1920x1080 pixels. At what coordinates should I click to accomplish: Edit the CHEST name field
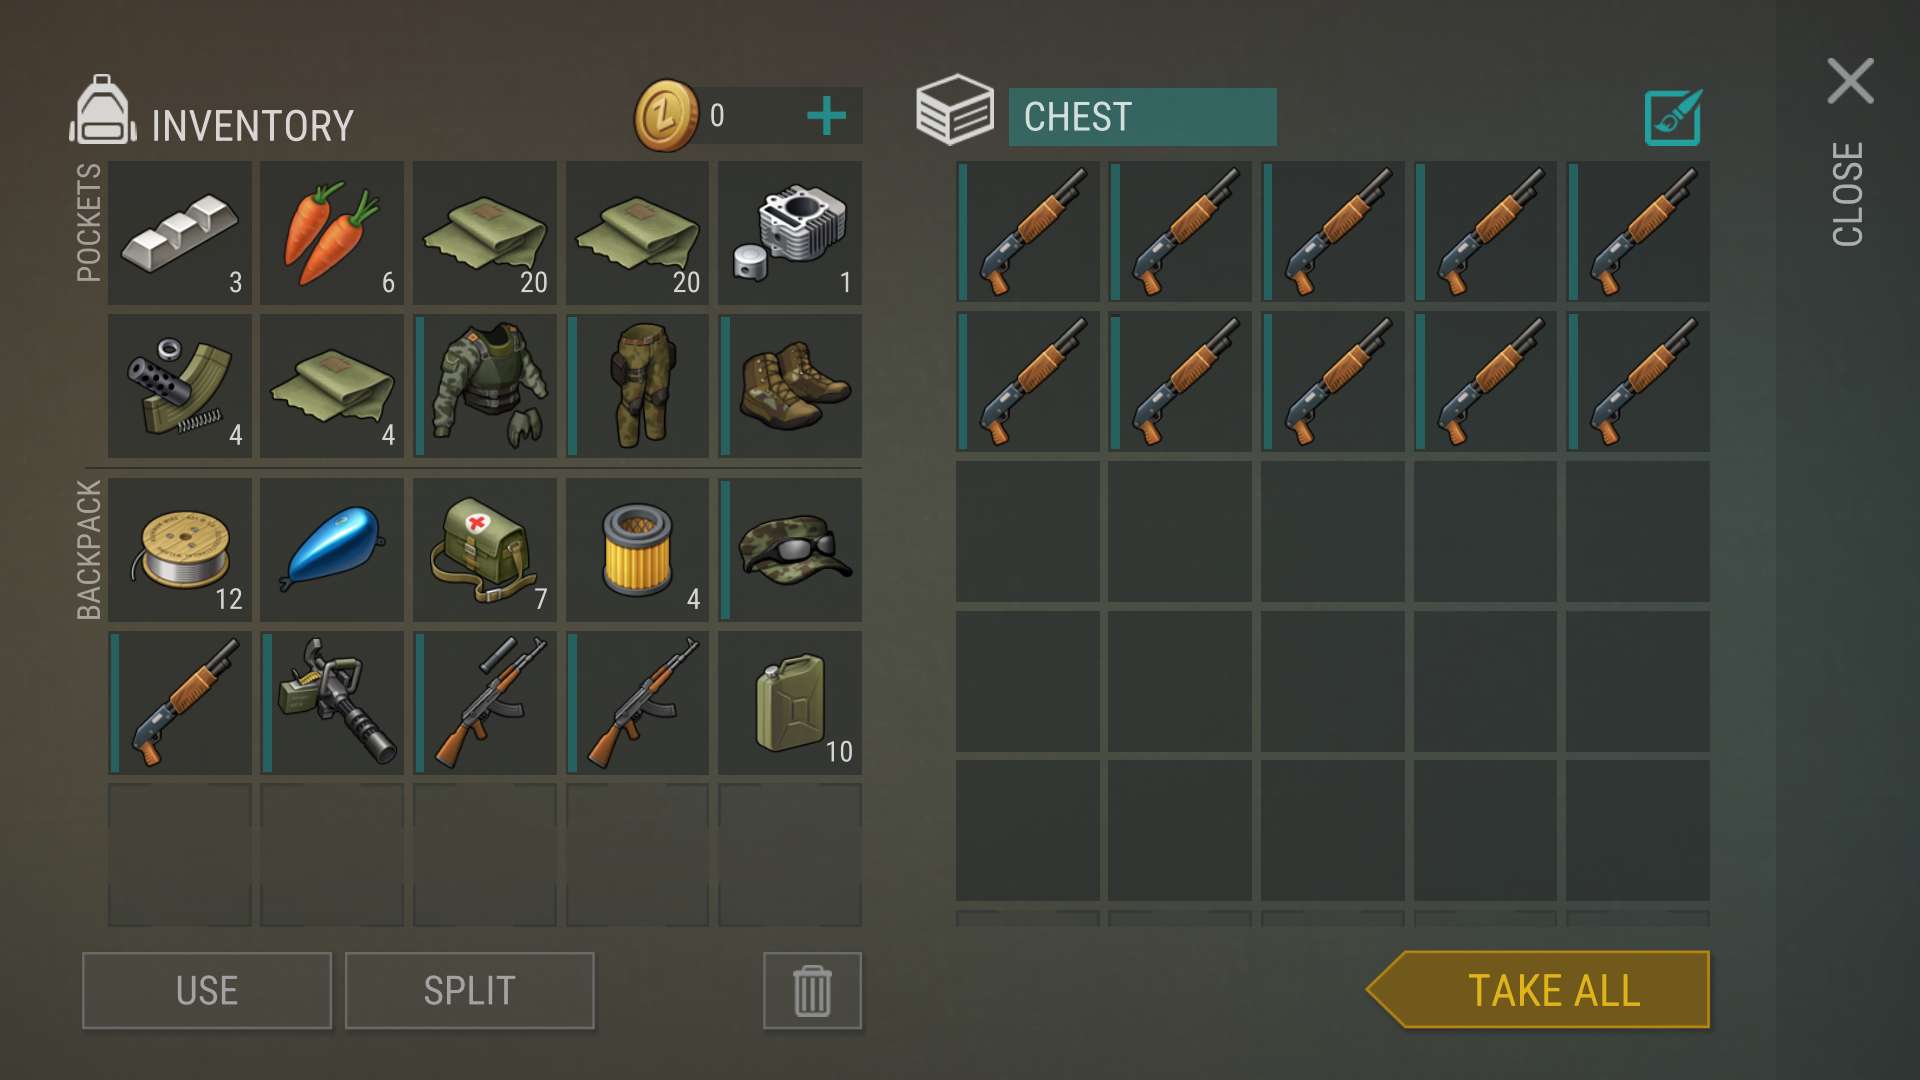coord(1142,117)
